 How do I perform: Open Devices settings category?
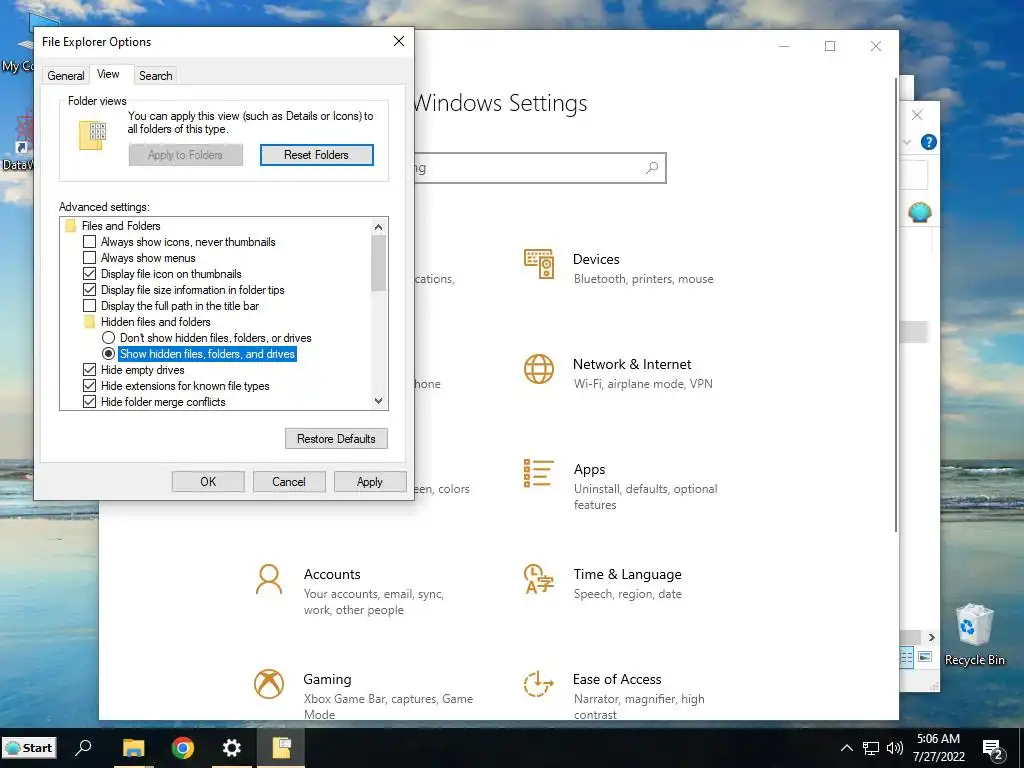618,268
